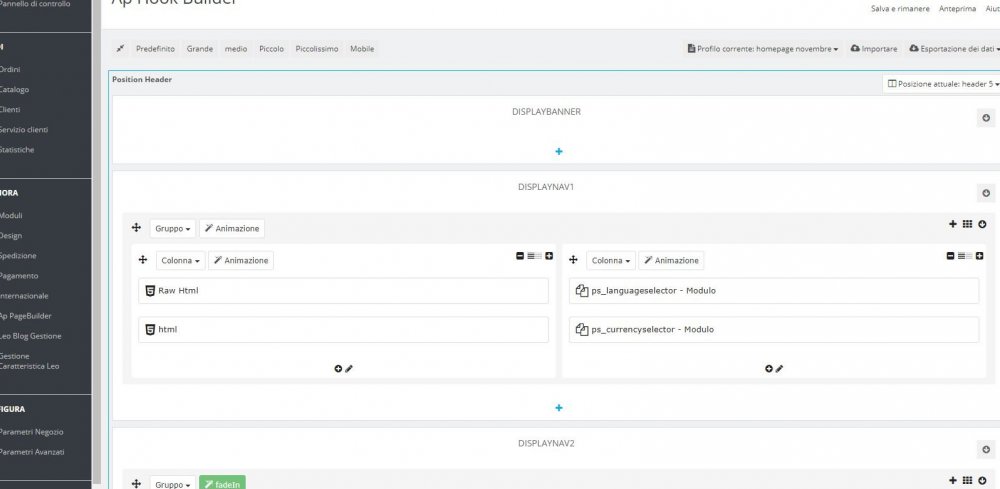
Task: Click the add column plus in DISPLAYNAV1 group
Action: coord(953,224)
